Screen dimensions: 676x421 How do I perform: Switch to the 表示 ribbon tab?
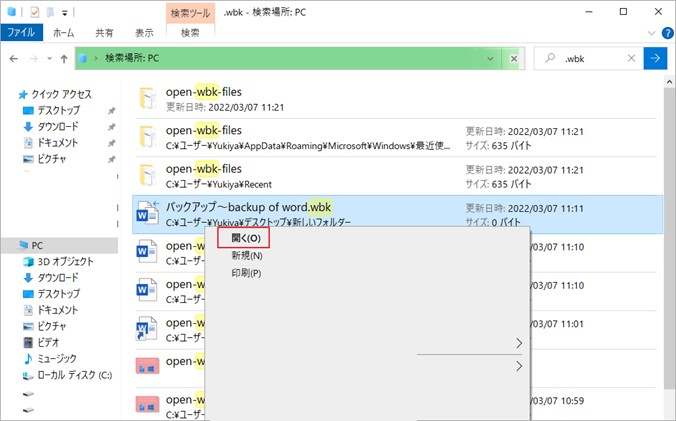144,33
